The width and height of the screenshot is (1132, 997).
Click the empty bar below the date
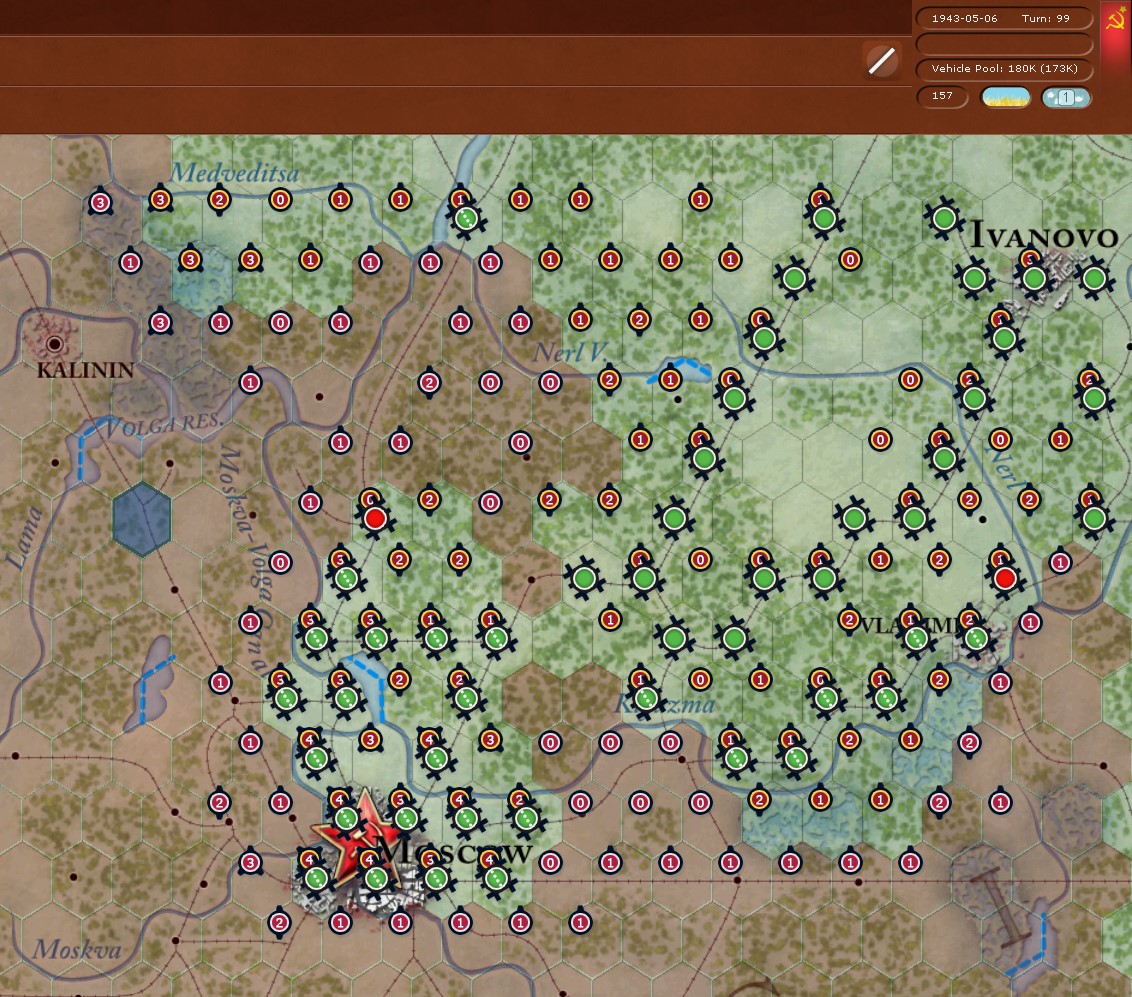point(1003,43)
